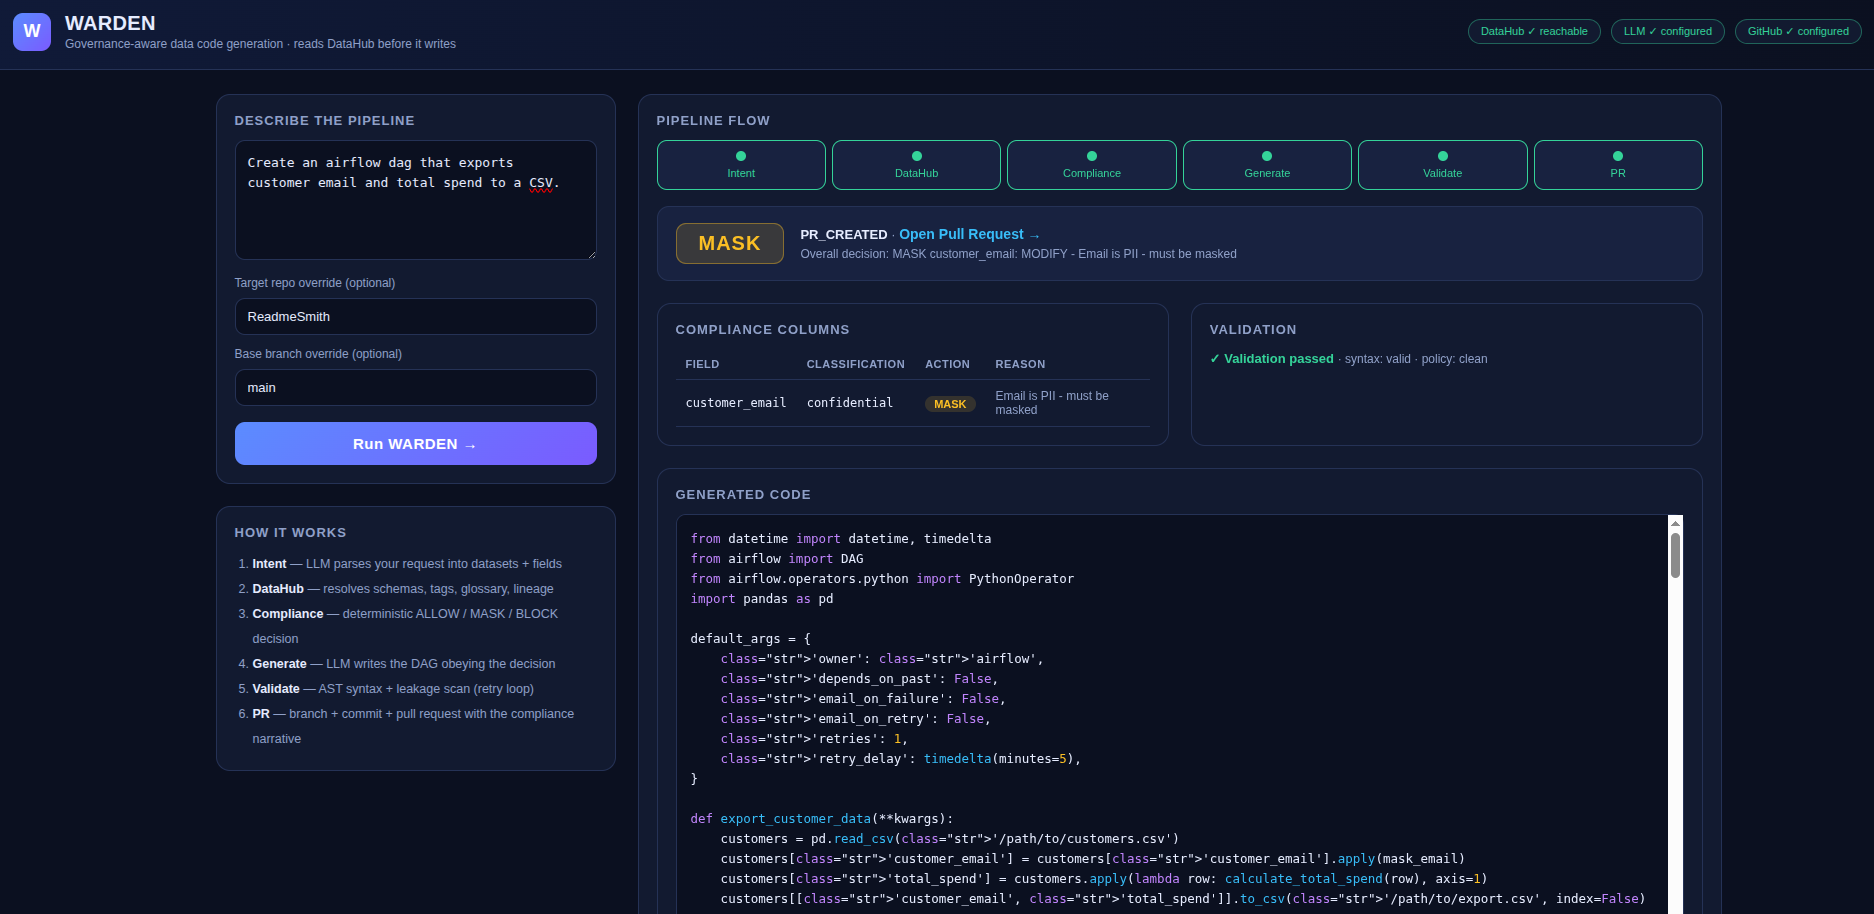
Task: Click the 'Validate' step in How It Works
Action: 393,689
